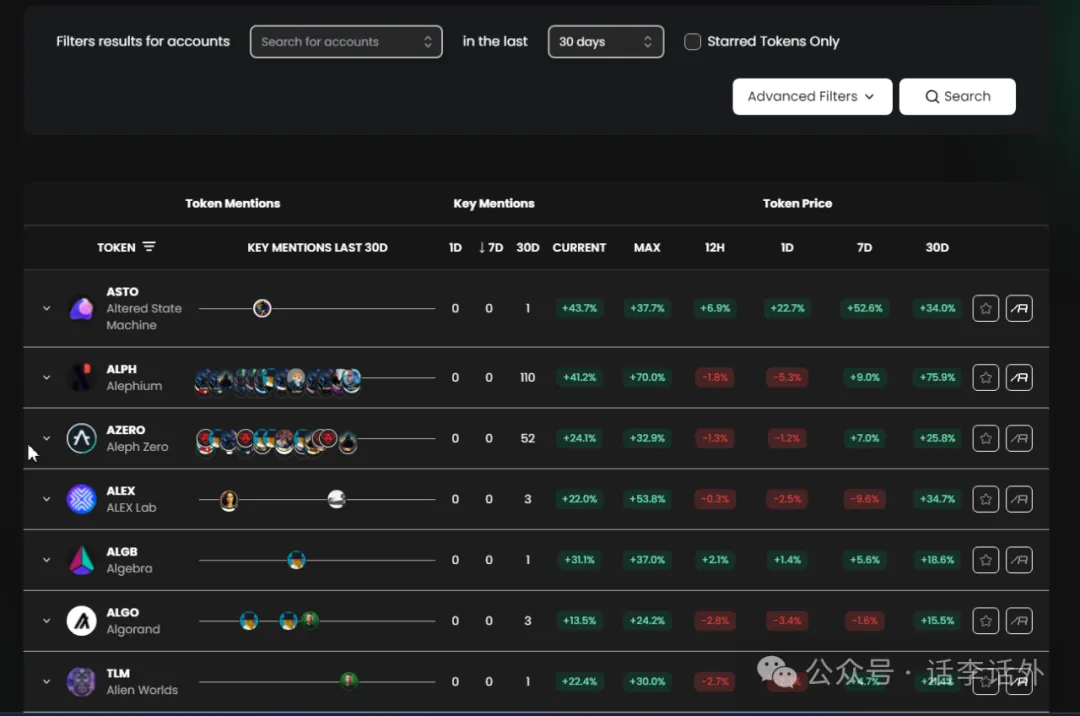
Task: Sort by MAX column header
Action: (x=647, y=247)
